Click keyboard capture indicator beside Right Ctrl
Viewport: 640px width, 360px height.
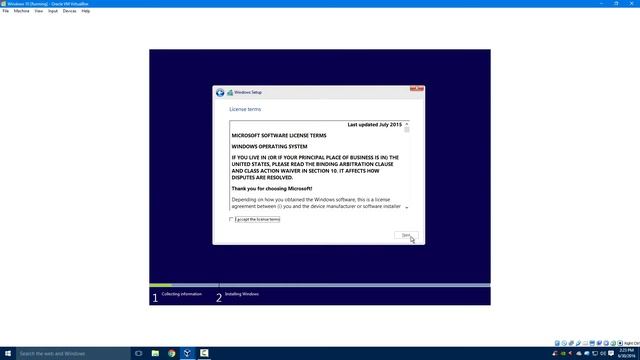pos(620,343)
